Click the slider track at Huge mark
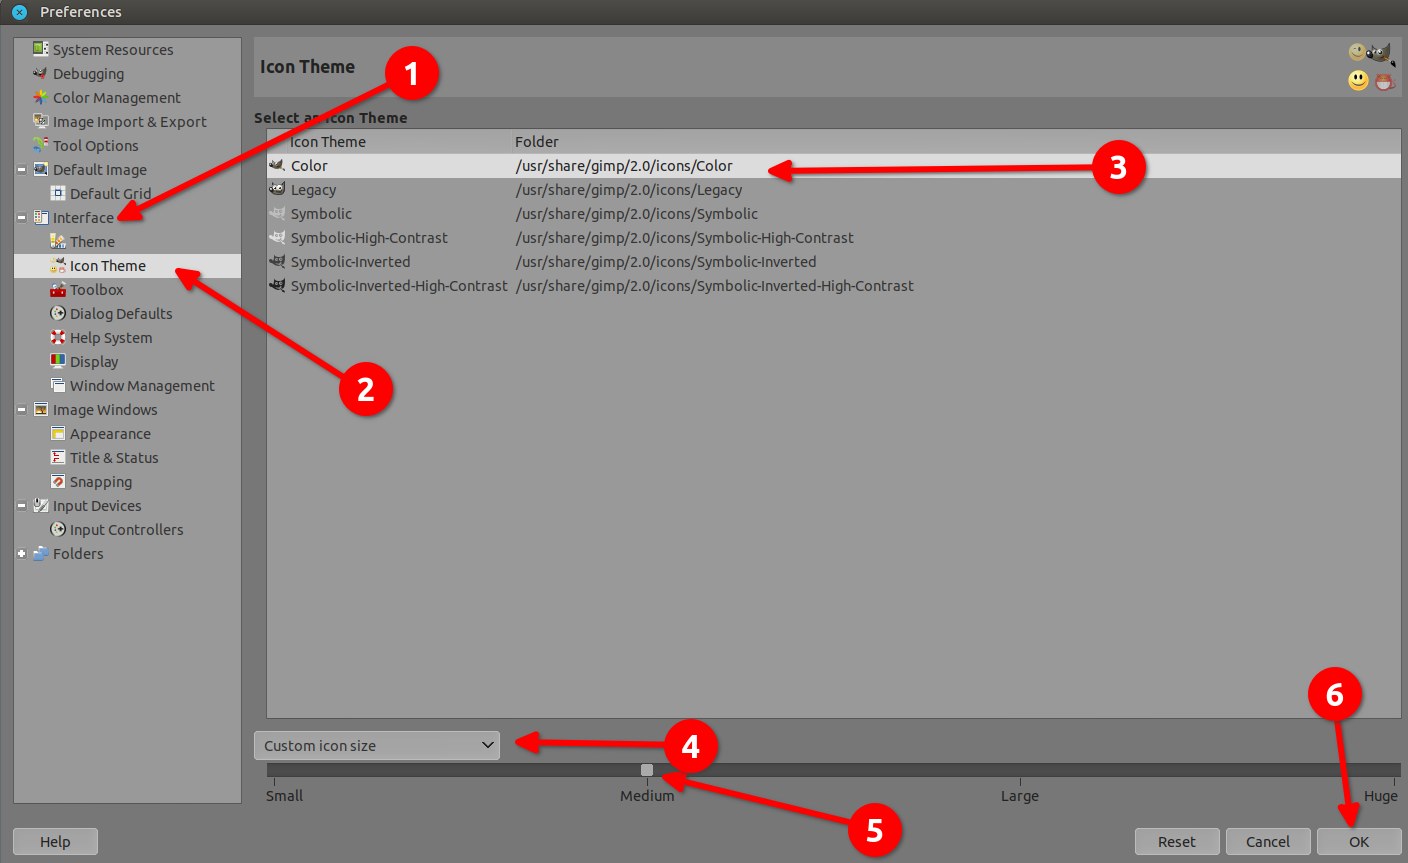This screenshot has height=863, width=1408. pos(1394,770)
